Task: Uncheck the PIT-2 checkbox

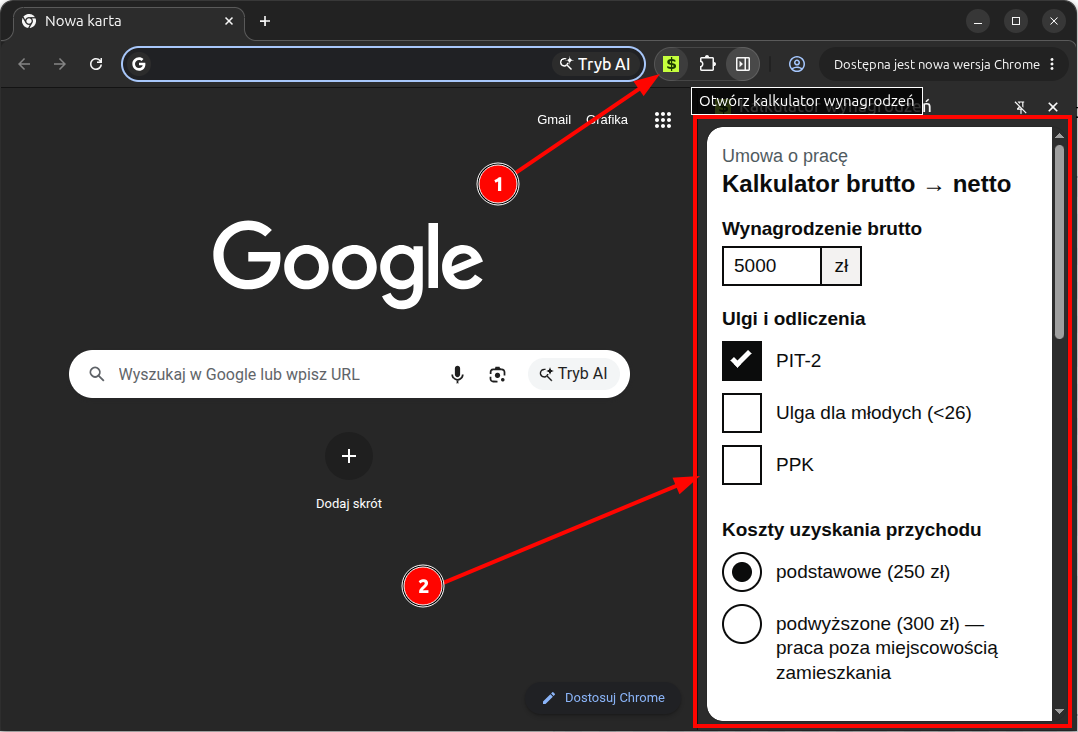Action: [x=741, y=360]
